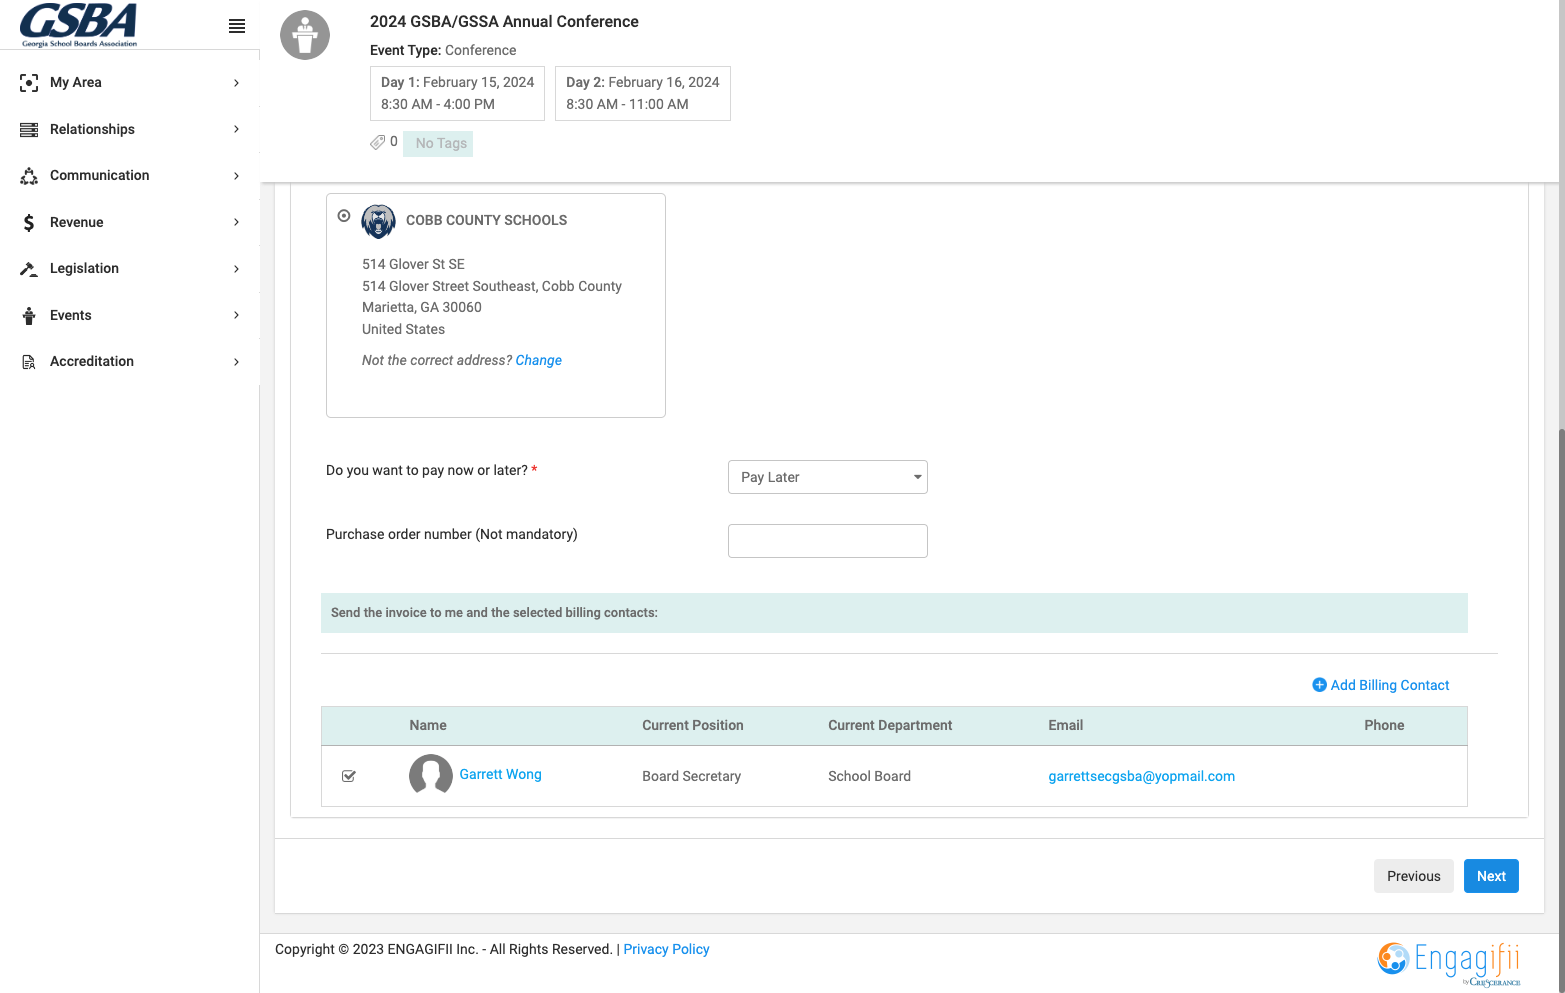Click the Relationships sidebar icon

click(x=29, y=130)
